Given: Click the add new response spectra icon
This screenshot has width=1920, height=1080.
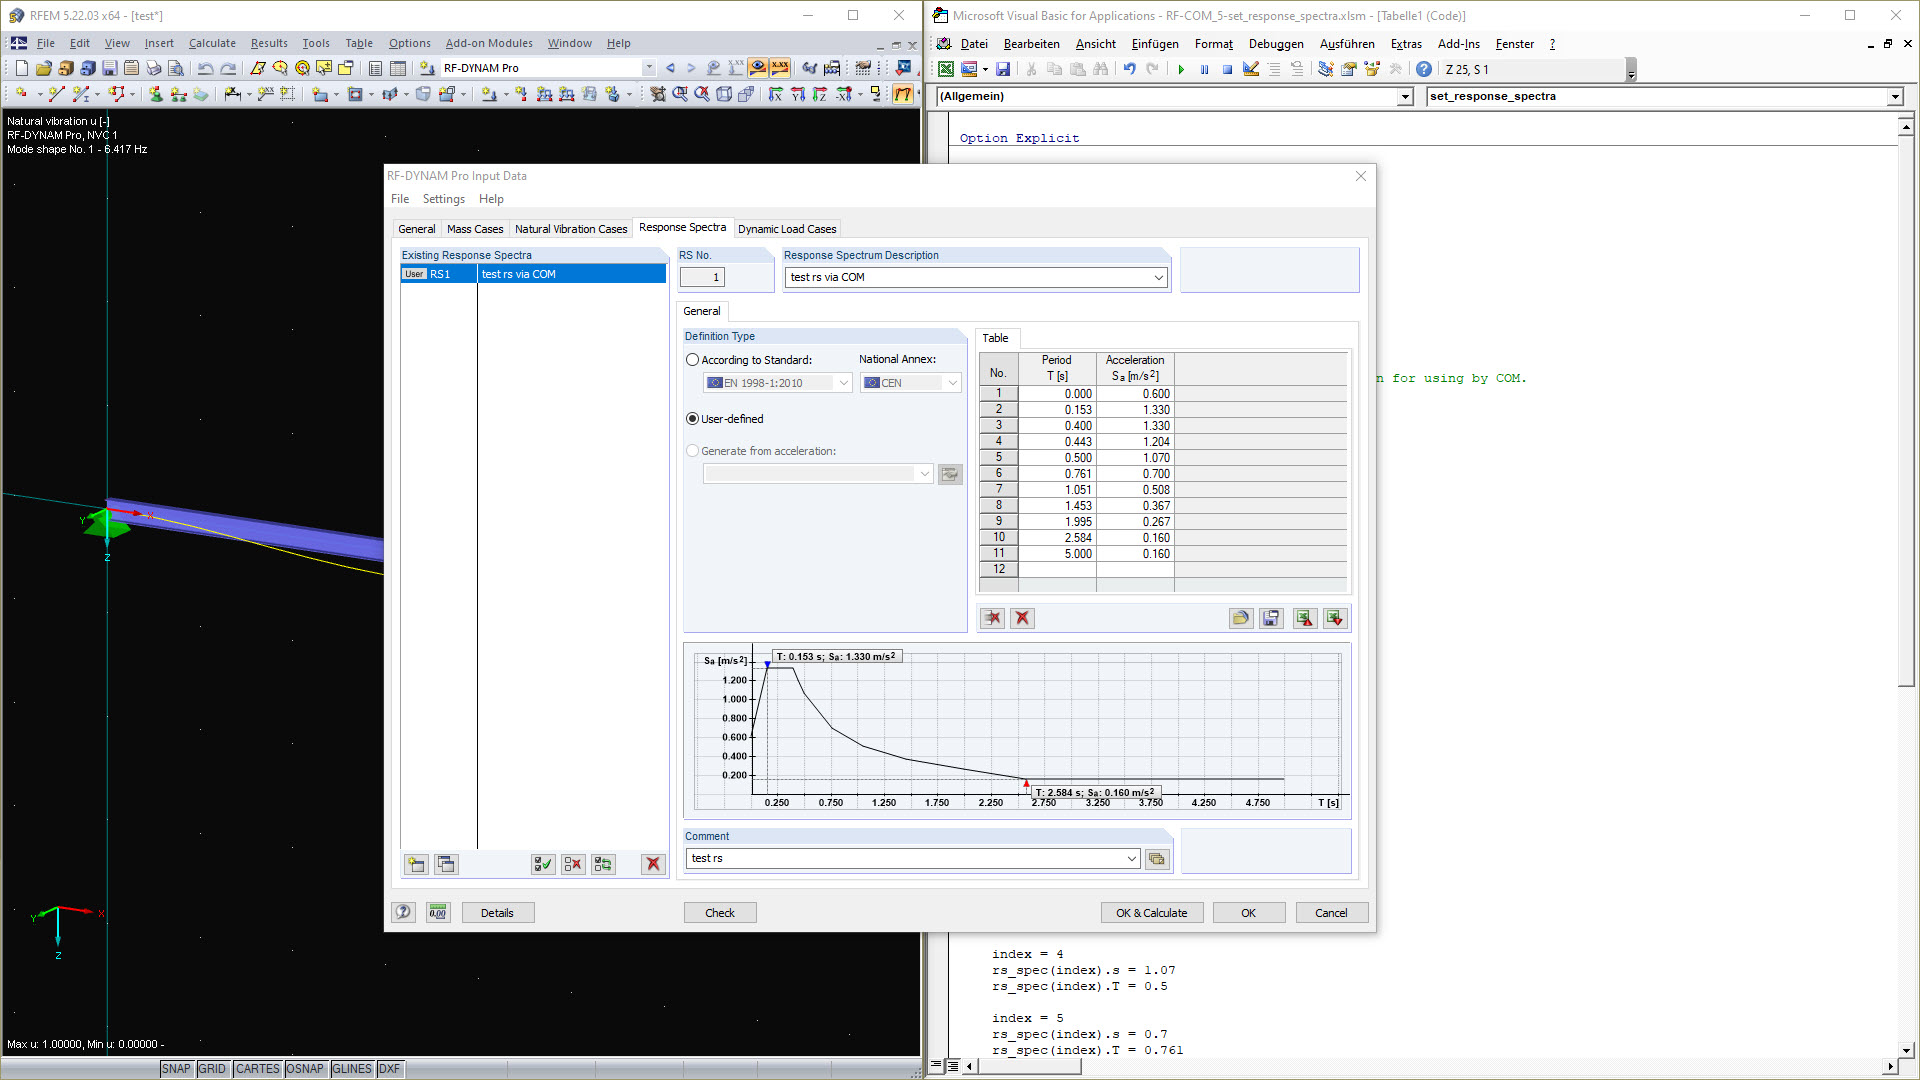Looking at the screenshot, I should (417, 862).
